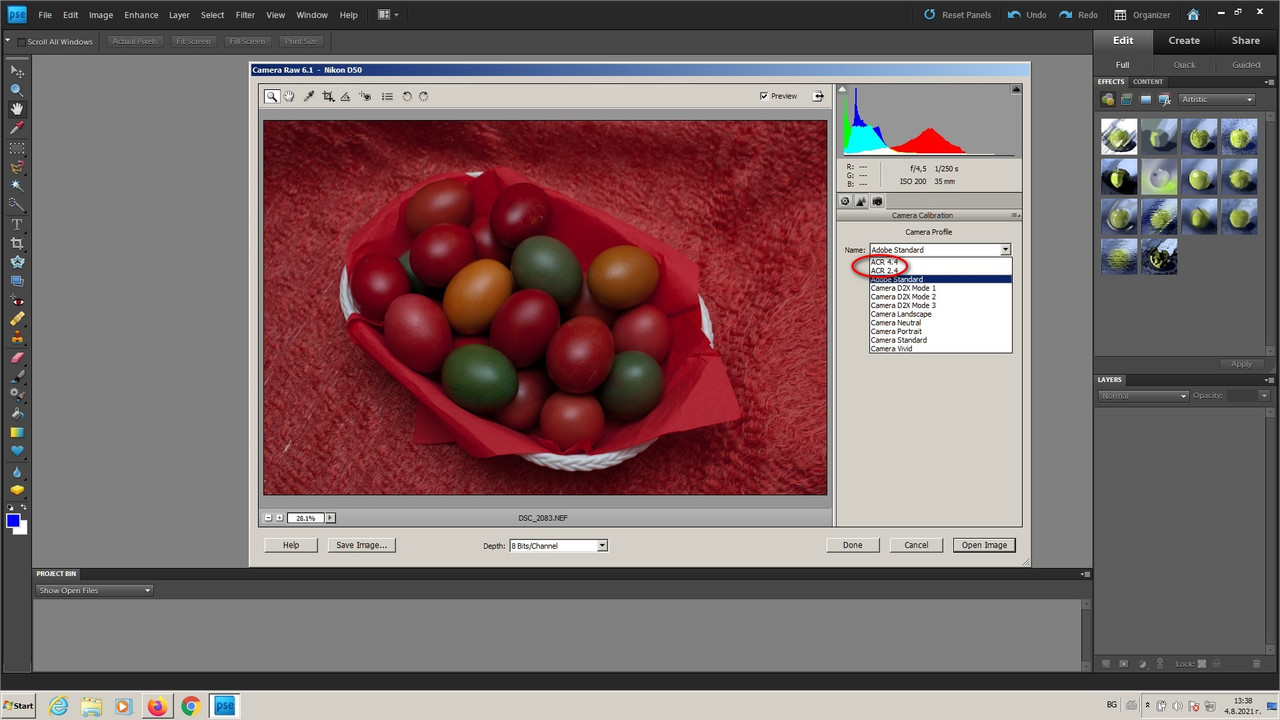Select the Clone Stamp tool

tap(17, 338)
